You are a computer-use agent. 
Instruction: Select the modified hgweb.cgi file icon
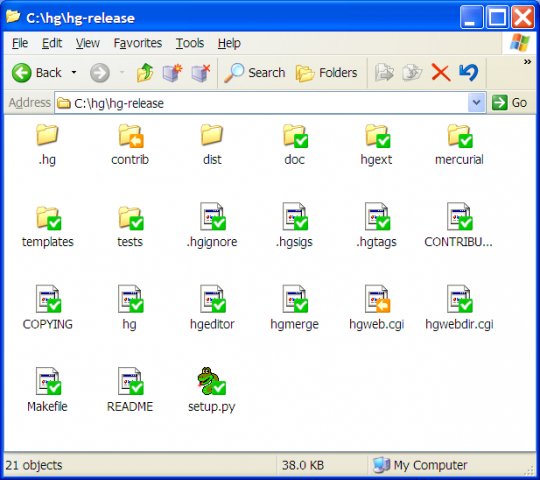377,299
